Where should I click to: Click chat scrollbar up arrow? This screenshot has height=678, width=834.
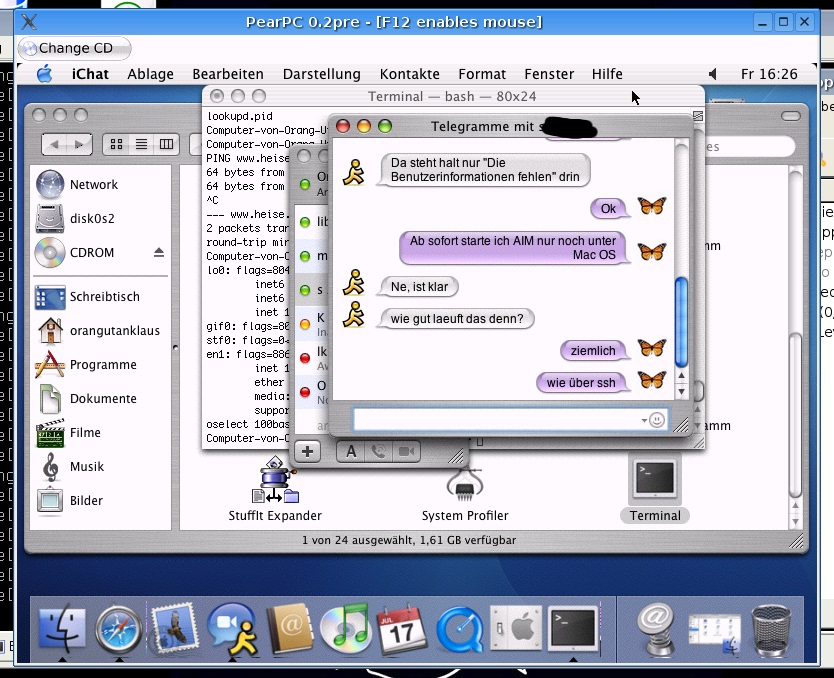[x=681, y=376]
